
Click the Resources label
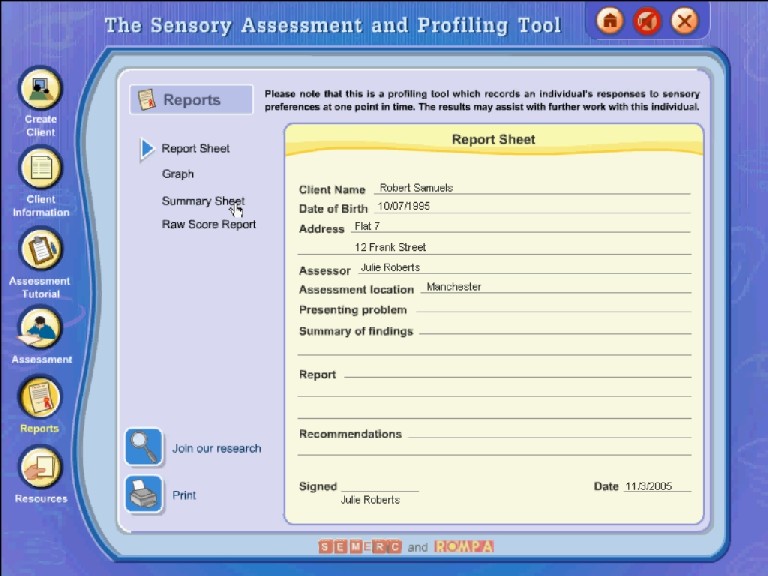click(x=41, y=499)
